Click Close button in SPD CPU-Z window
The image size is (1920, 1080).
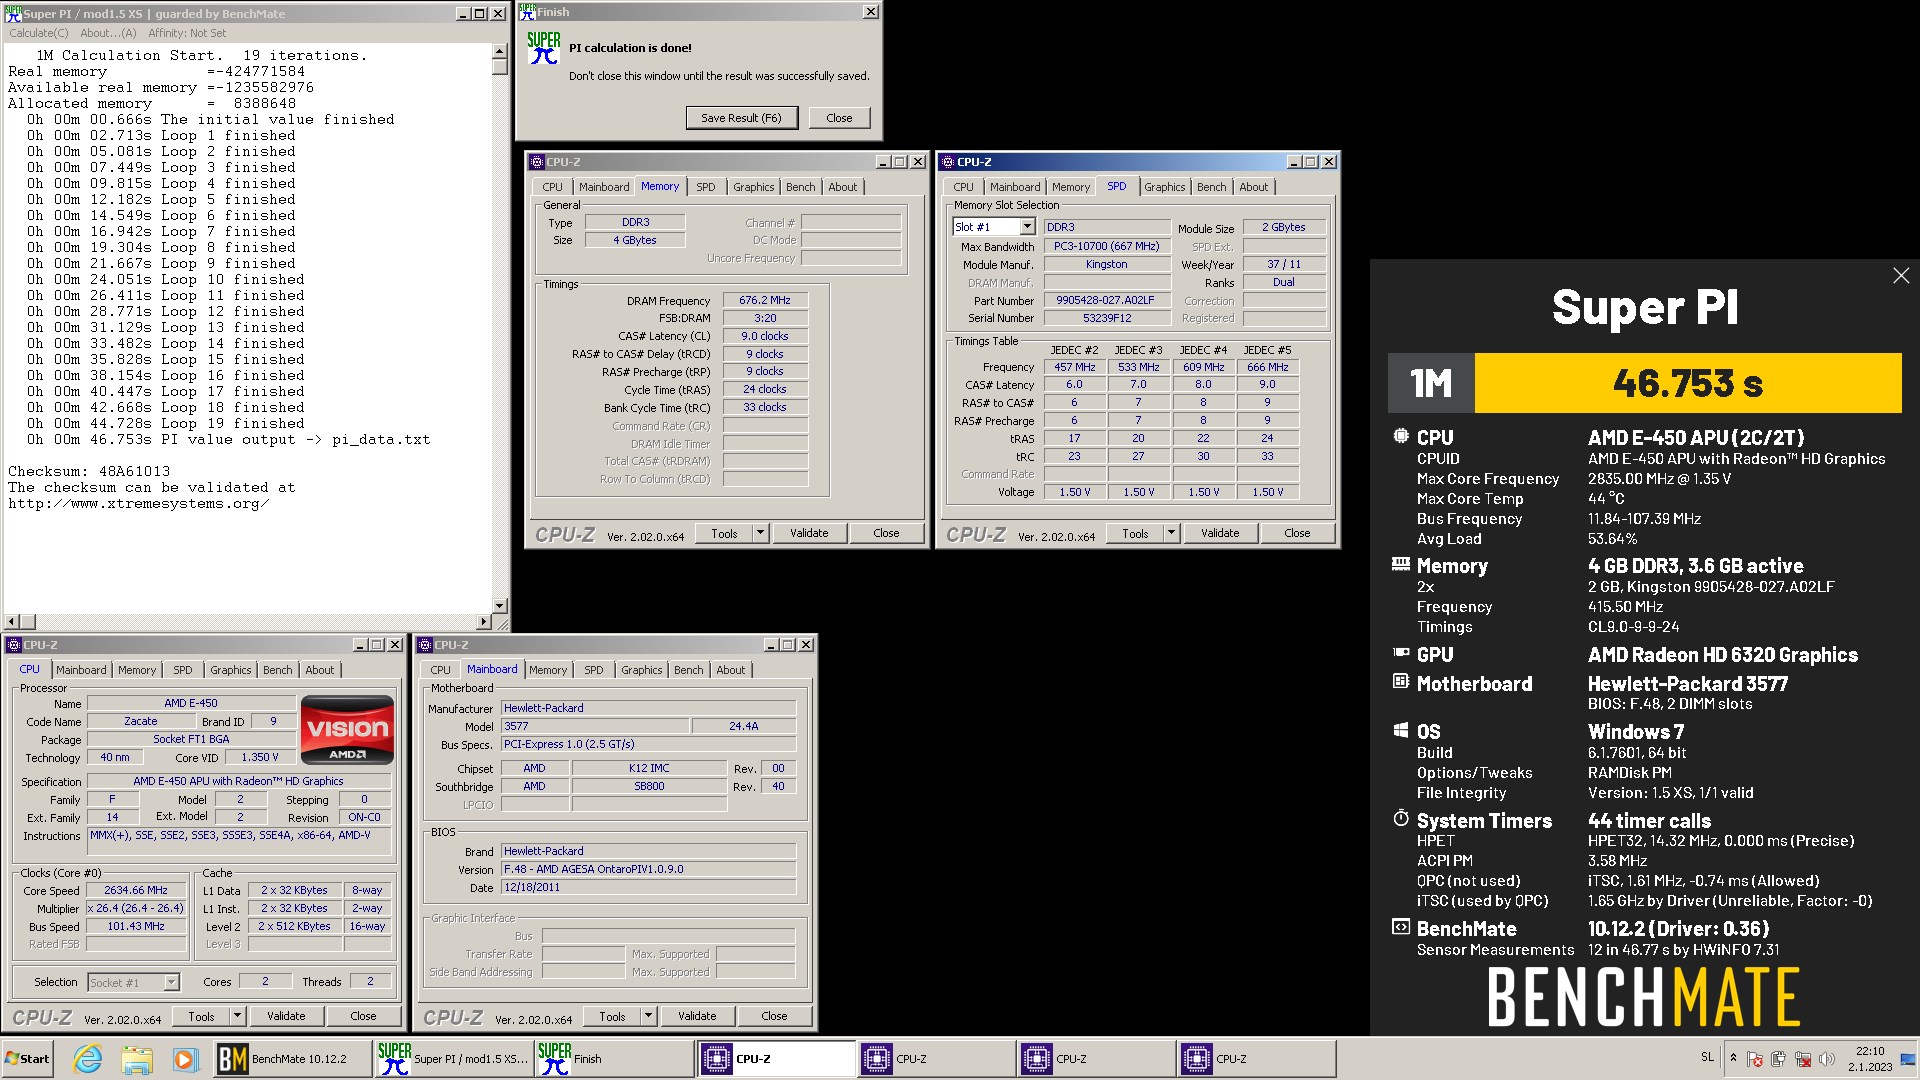pyautogui.click(x=1297, y=533)
